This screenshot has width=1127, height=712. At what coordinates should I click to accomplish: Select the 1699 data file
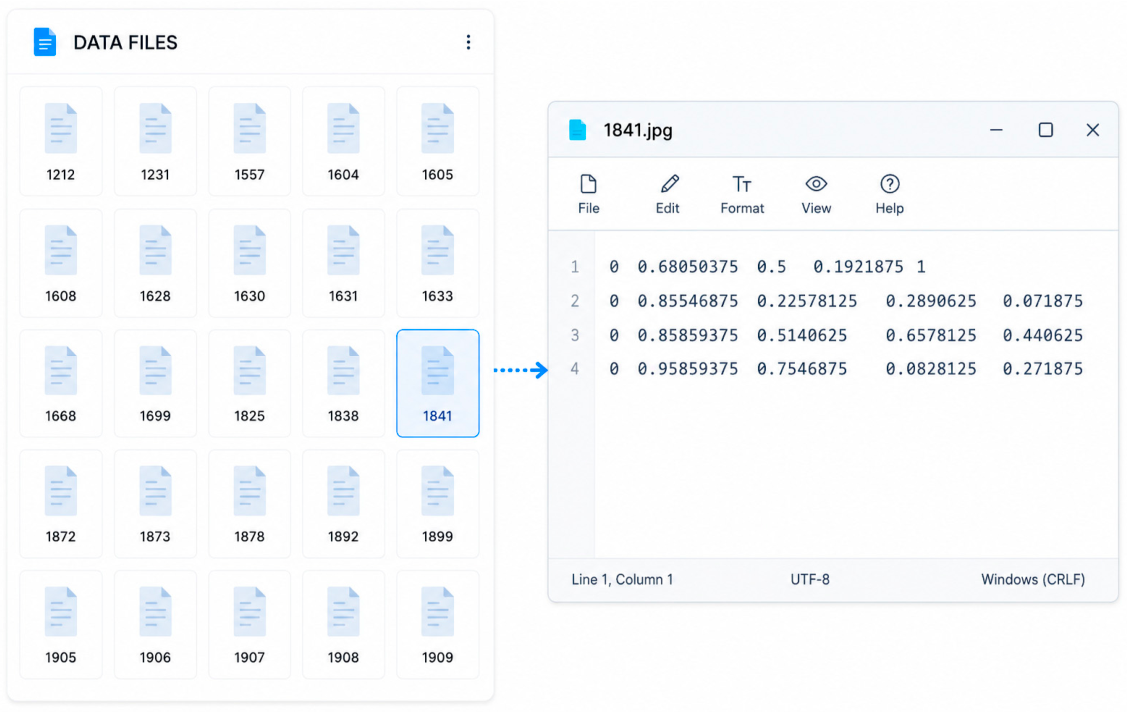tap(155, 383)
